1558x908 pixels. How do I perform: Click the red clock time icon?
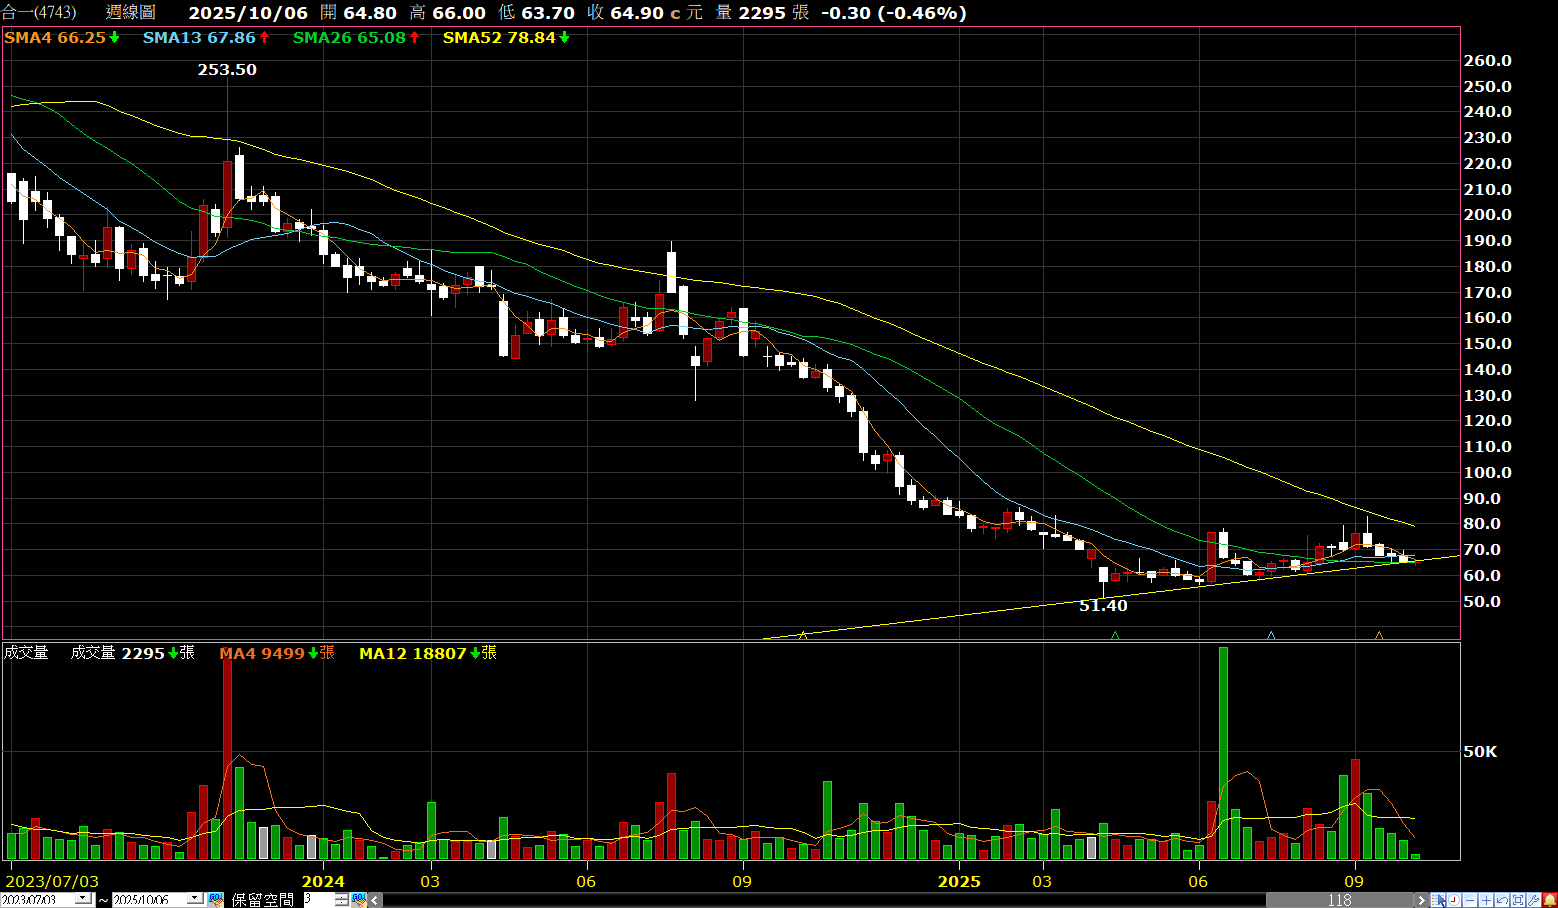tap(1454, 900)
